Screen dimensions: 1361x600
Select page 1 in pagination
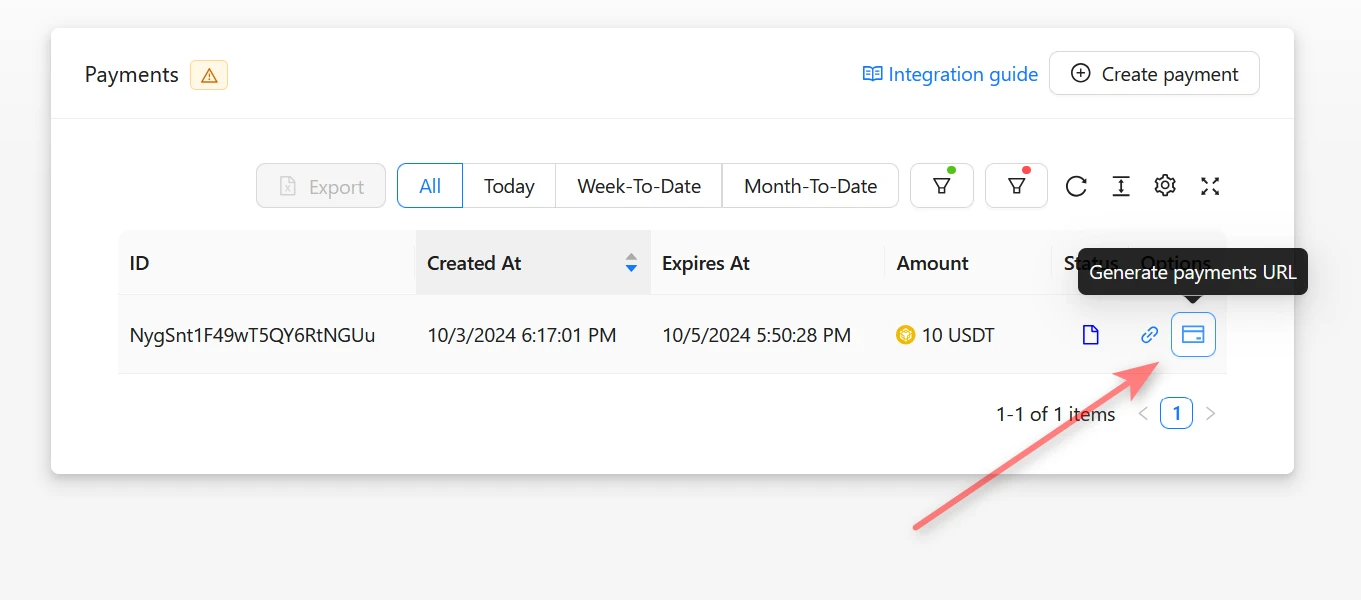tap(1176, 413)
